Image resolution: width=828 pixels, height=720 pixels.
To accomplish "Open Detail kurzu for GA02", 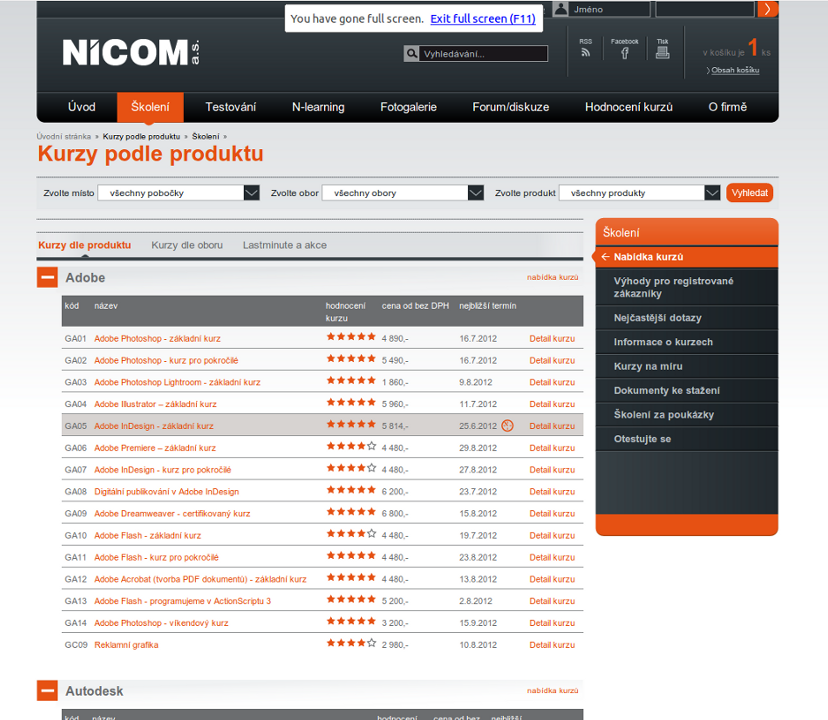I will pyautogui.click(x=552, y=360).
